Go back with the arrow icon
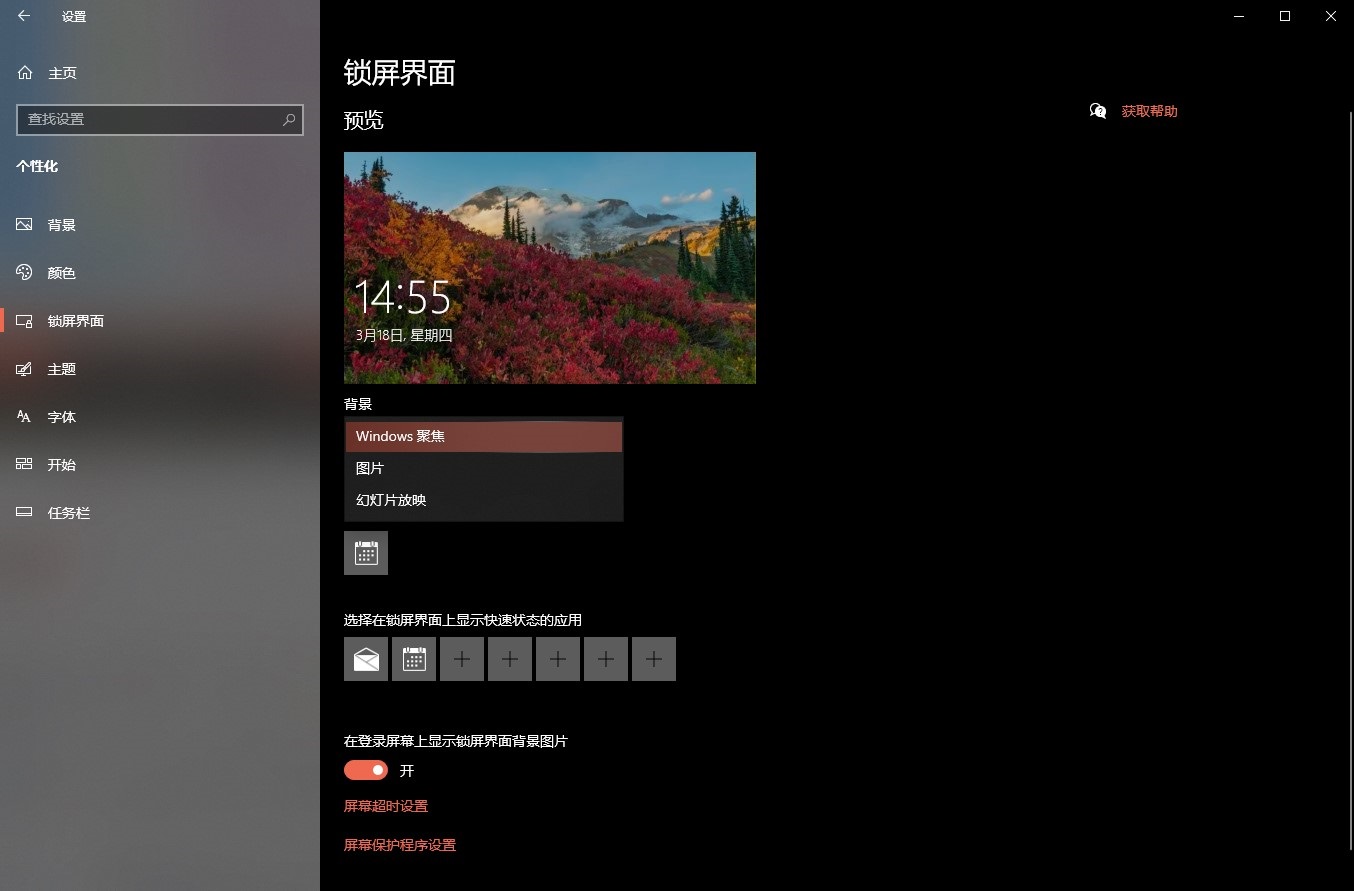 pyautogui.click(x=24, y=16)
